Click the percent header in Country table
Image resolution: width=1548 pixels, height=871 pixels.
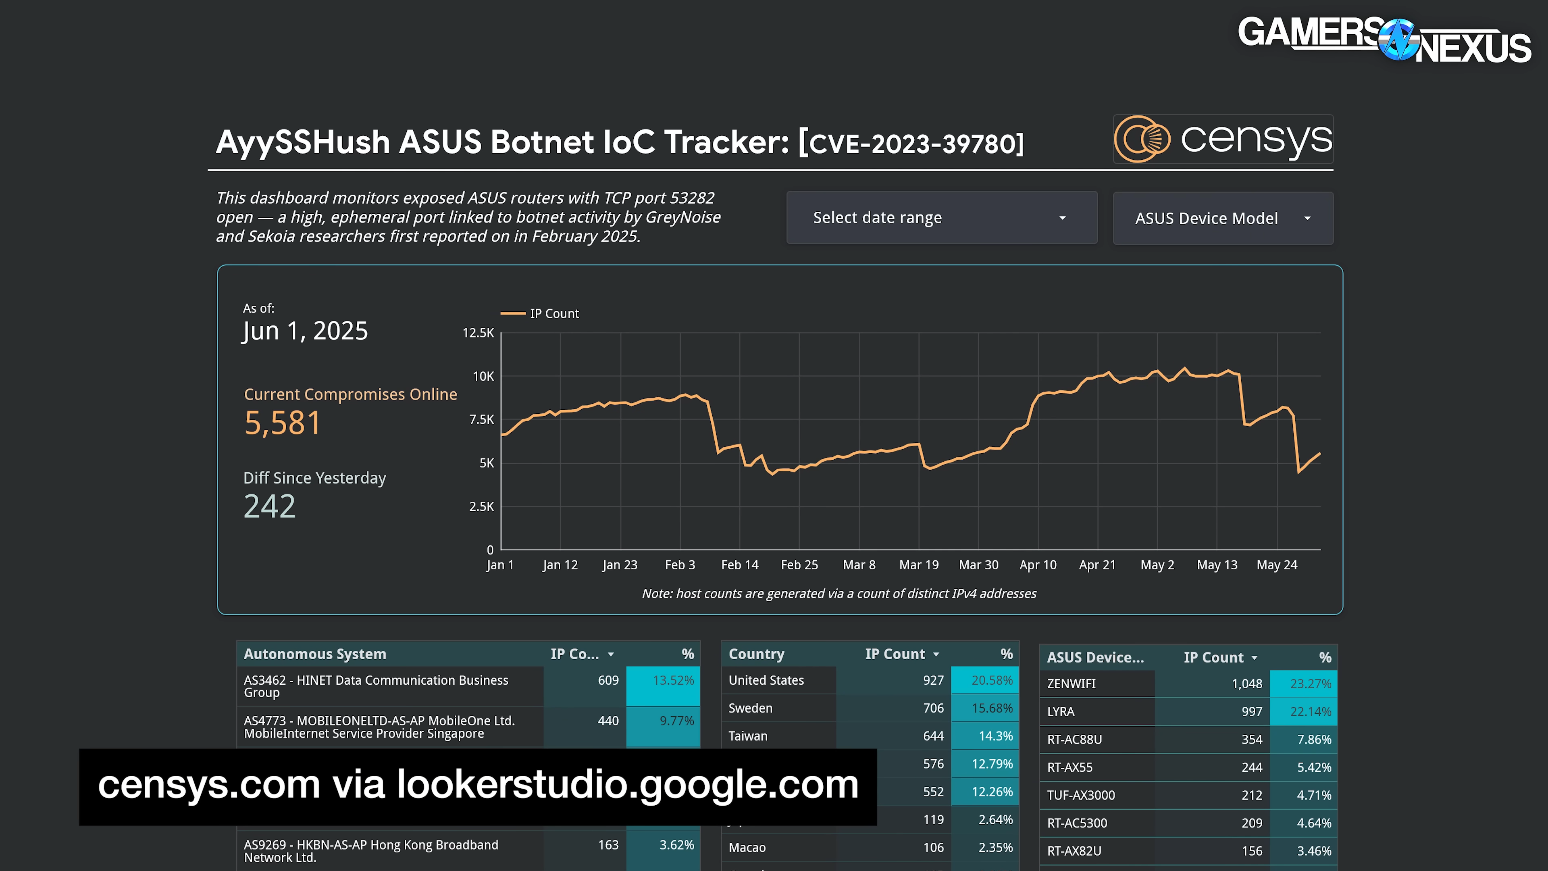[1007, 654]
